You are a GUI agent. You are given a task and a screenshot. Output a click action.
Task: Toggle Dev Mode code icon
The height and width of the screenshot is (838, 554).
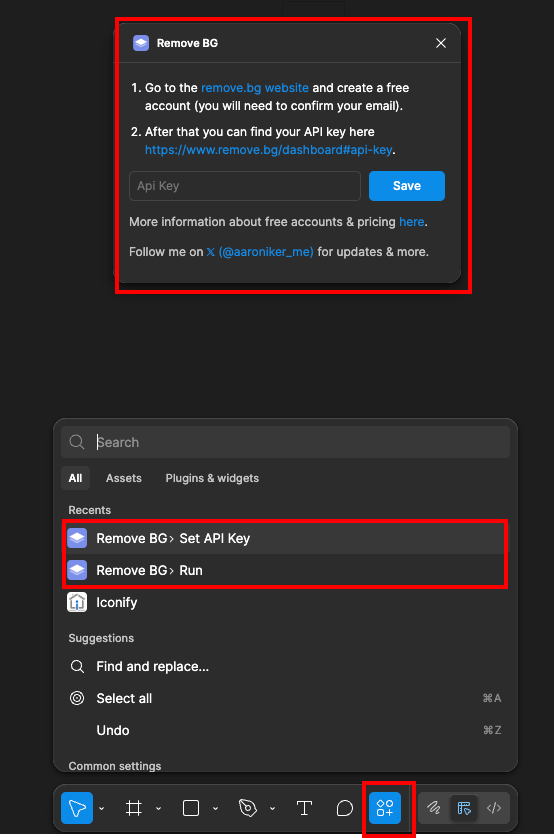[494, 808]
